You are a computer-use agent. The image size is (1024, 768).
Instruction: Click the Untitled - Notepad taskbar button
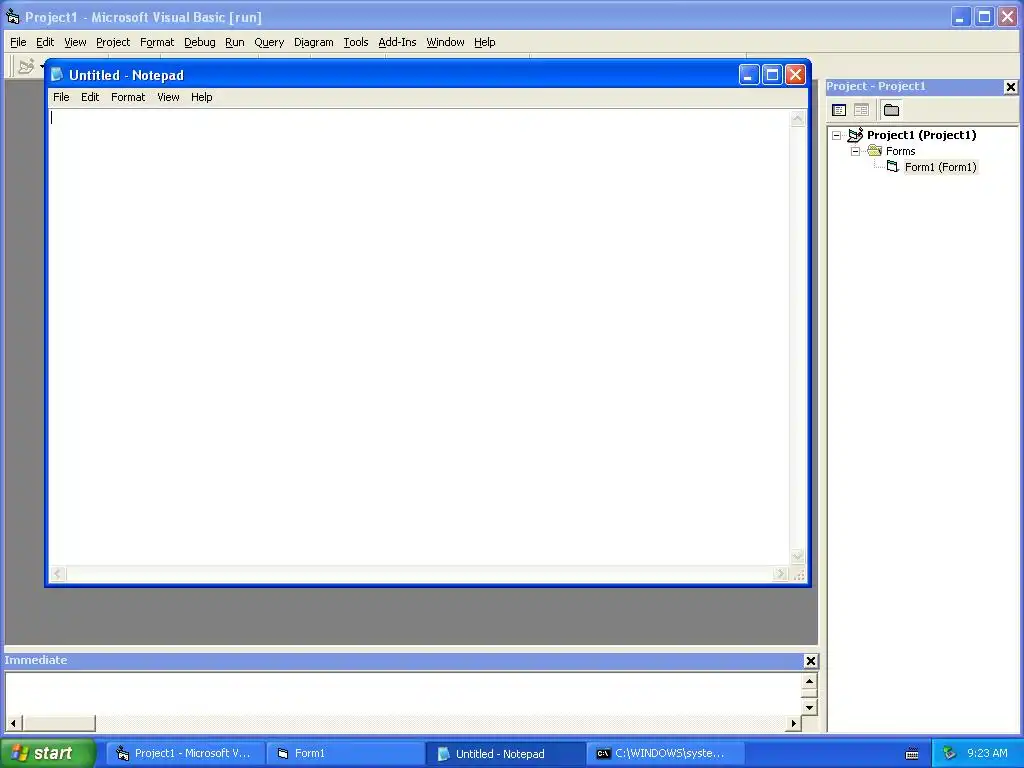tap(506, 754)
